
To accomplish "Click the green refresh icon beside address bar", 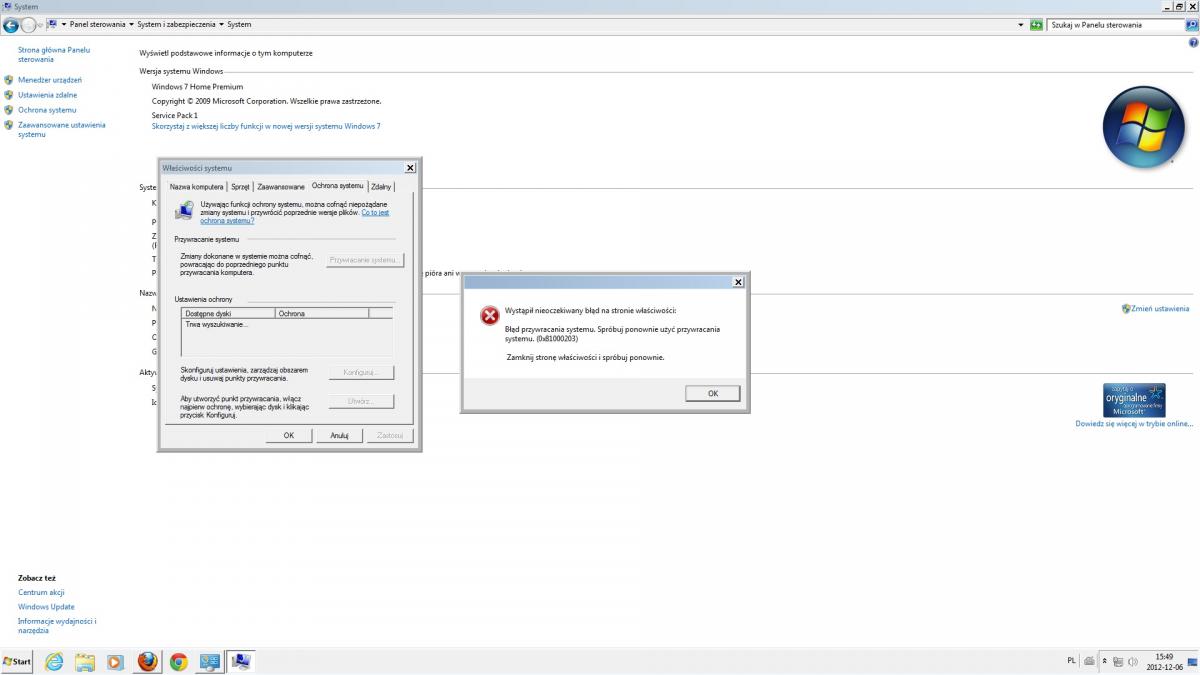I will tap(1037, 24).
